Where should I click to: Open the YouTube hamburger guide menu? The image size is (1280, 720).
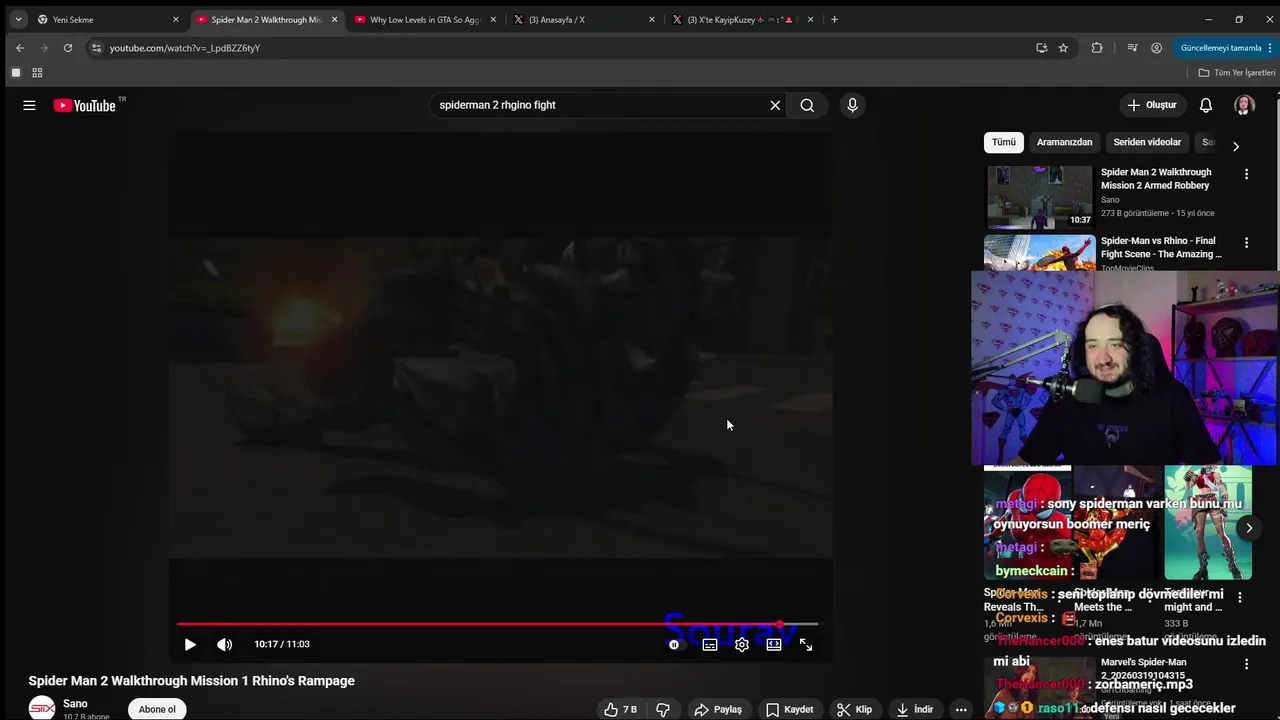pyautogui.click(x=29, y=105)
